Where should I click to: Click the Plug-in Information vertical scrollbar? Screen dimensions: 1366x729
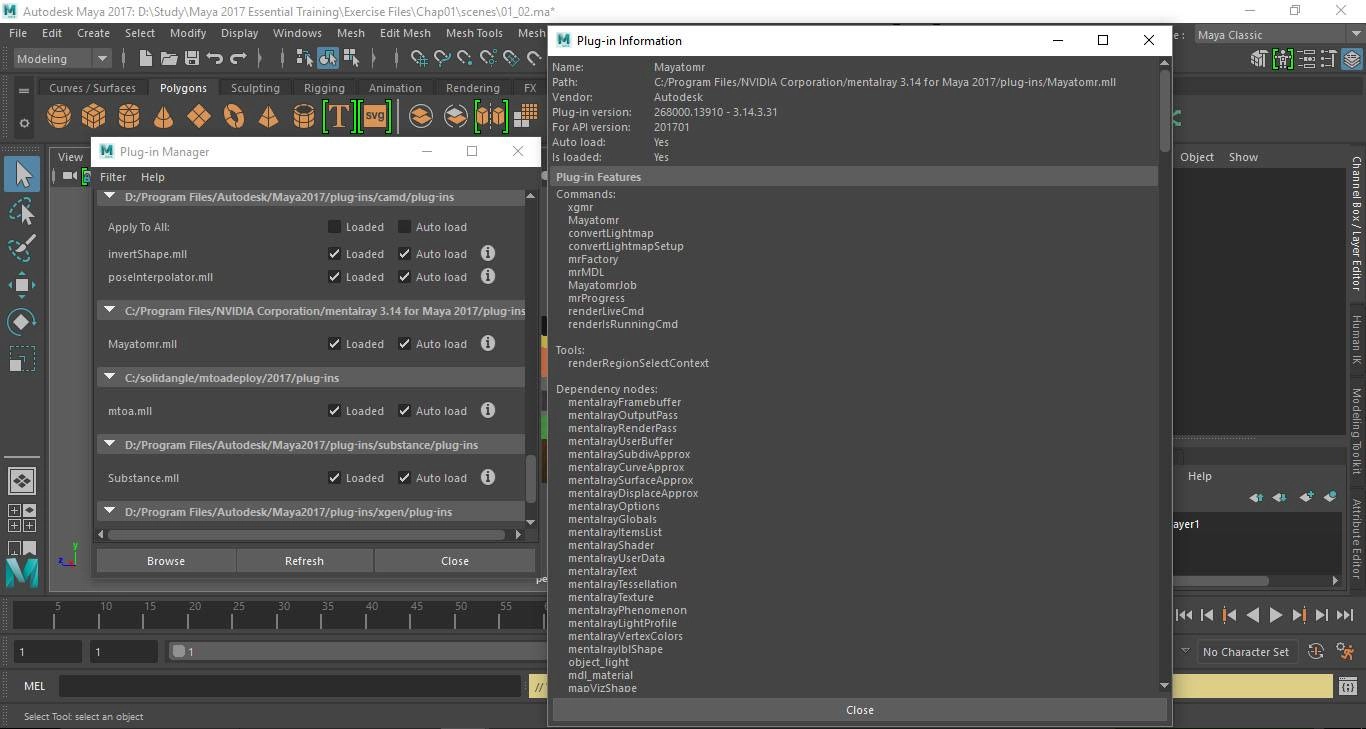[x=1164, y=110]
